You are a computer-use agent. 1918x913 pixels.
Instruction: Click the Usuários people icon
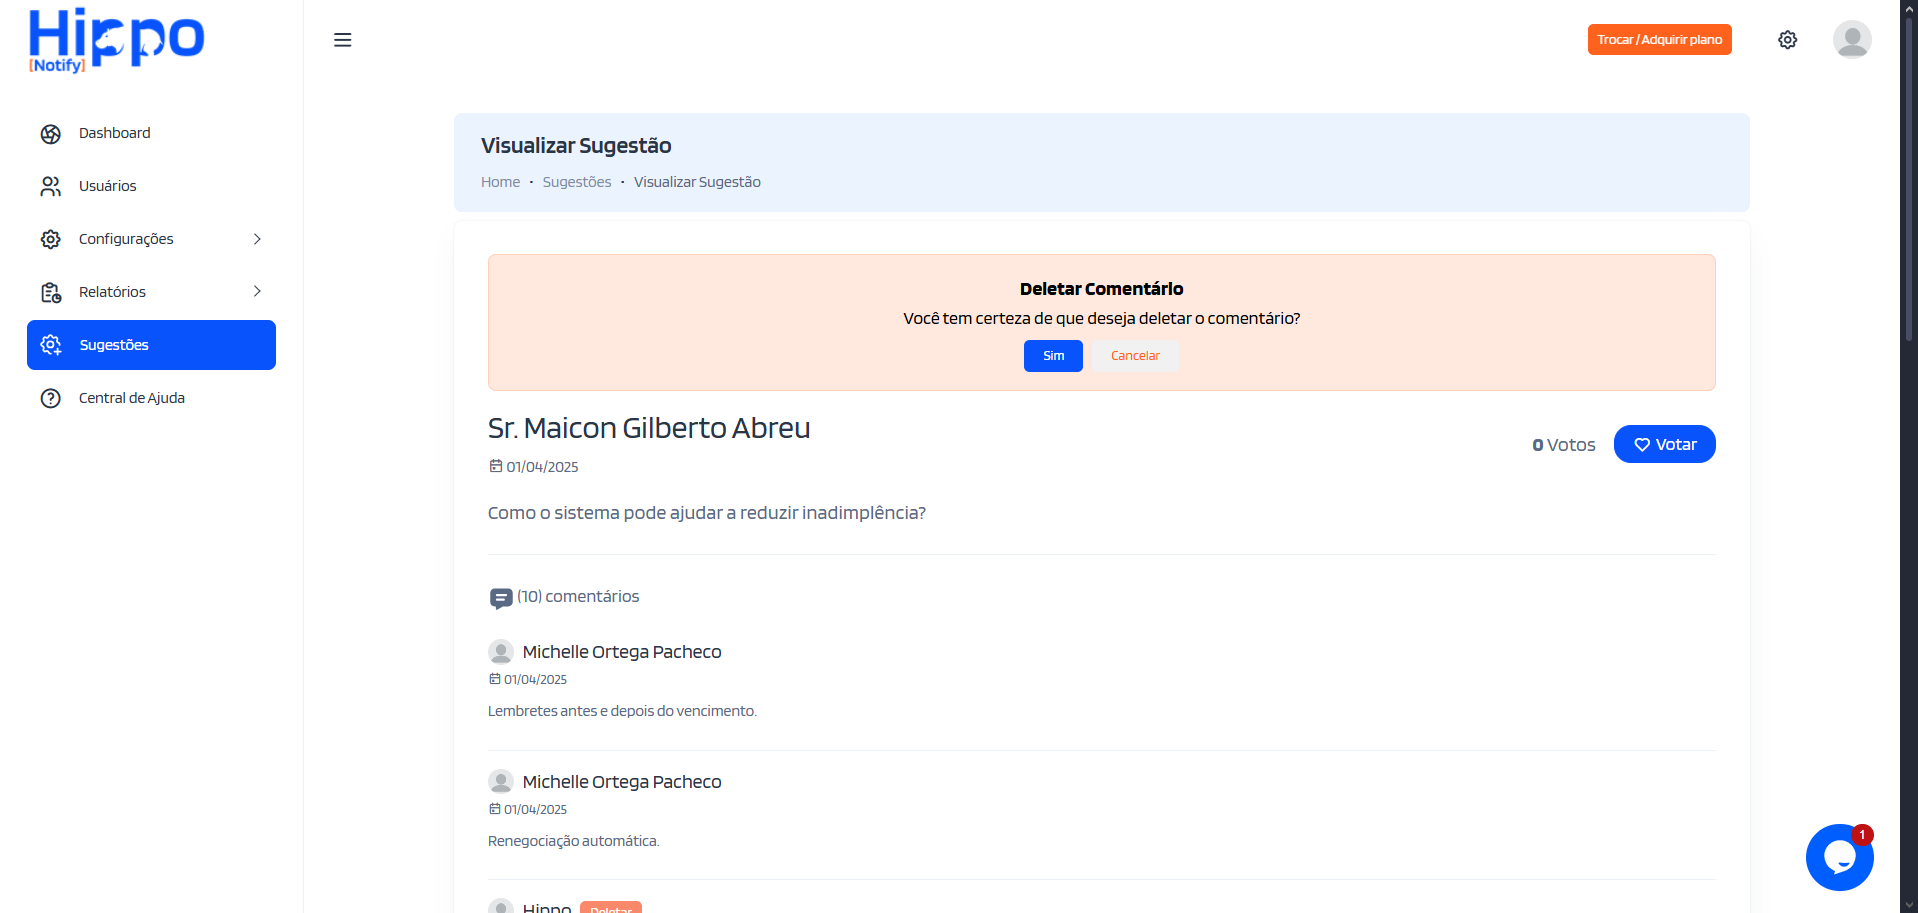point(51,187)
